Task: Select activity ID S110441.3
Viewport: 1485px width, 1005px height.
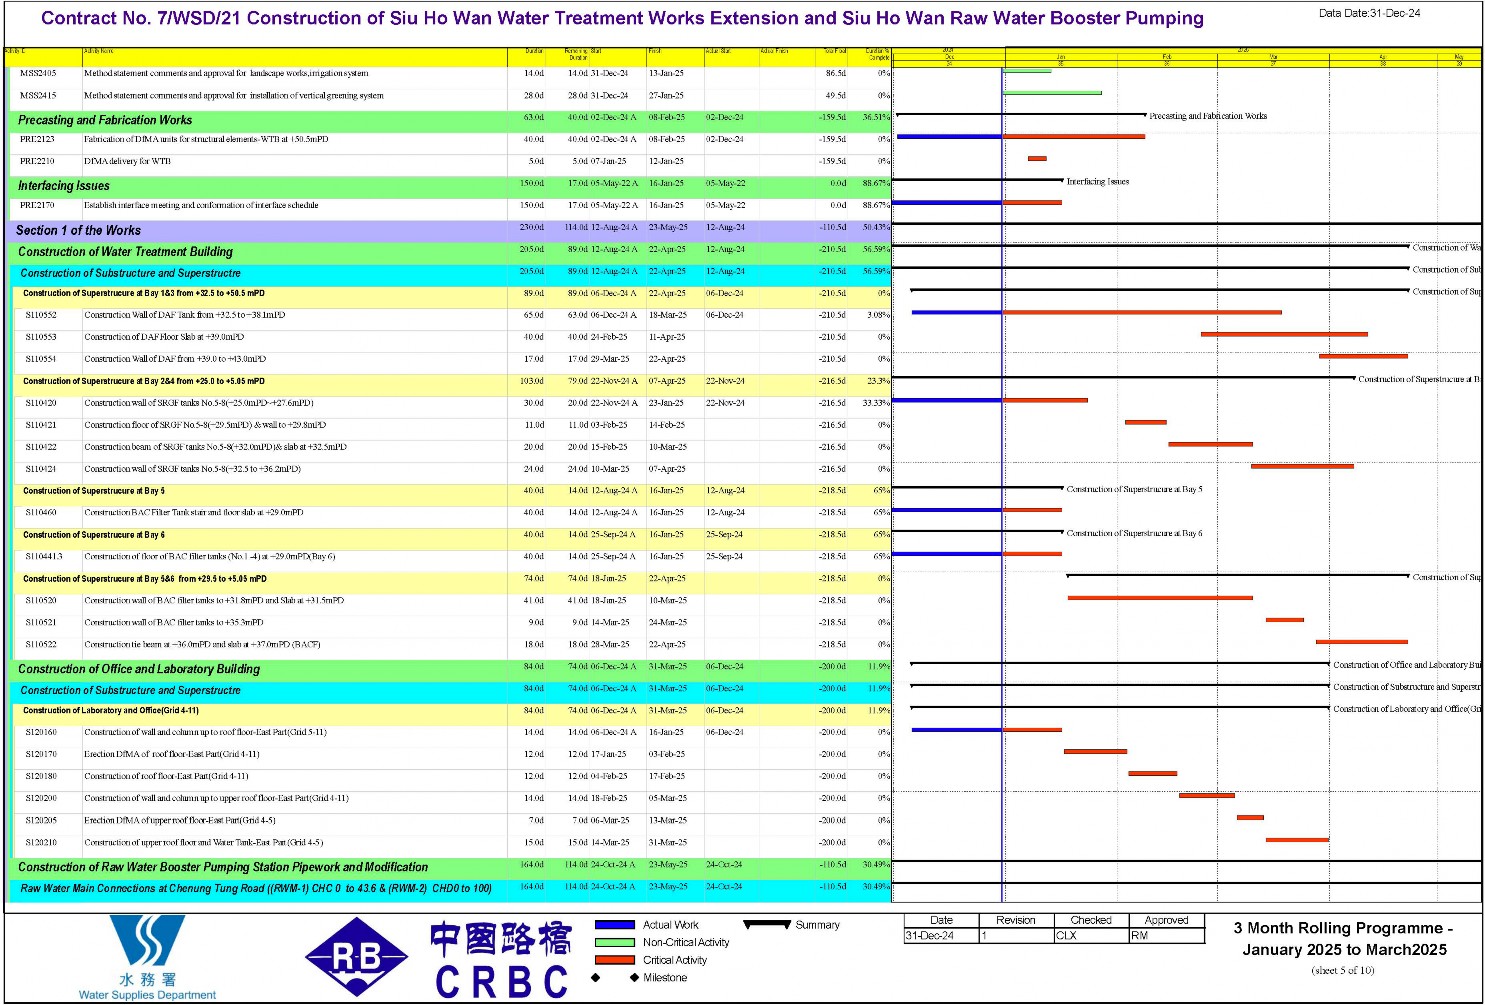Action: 44,557
